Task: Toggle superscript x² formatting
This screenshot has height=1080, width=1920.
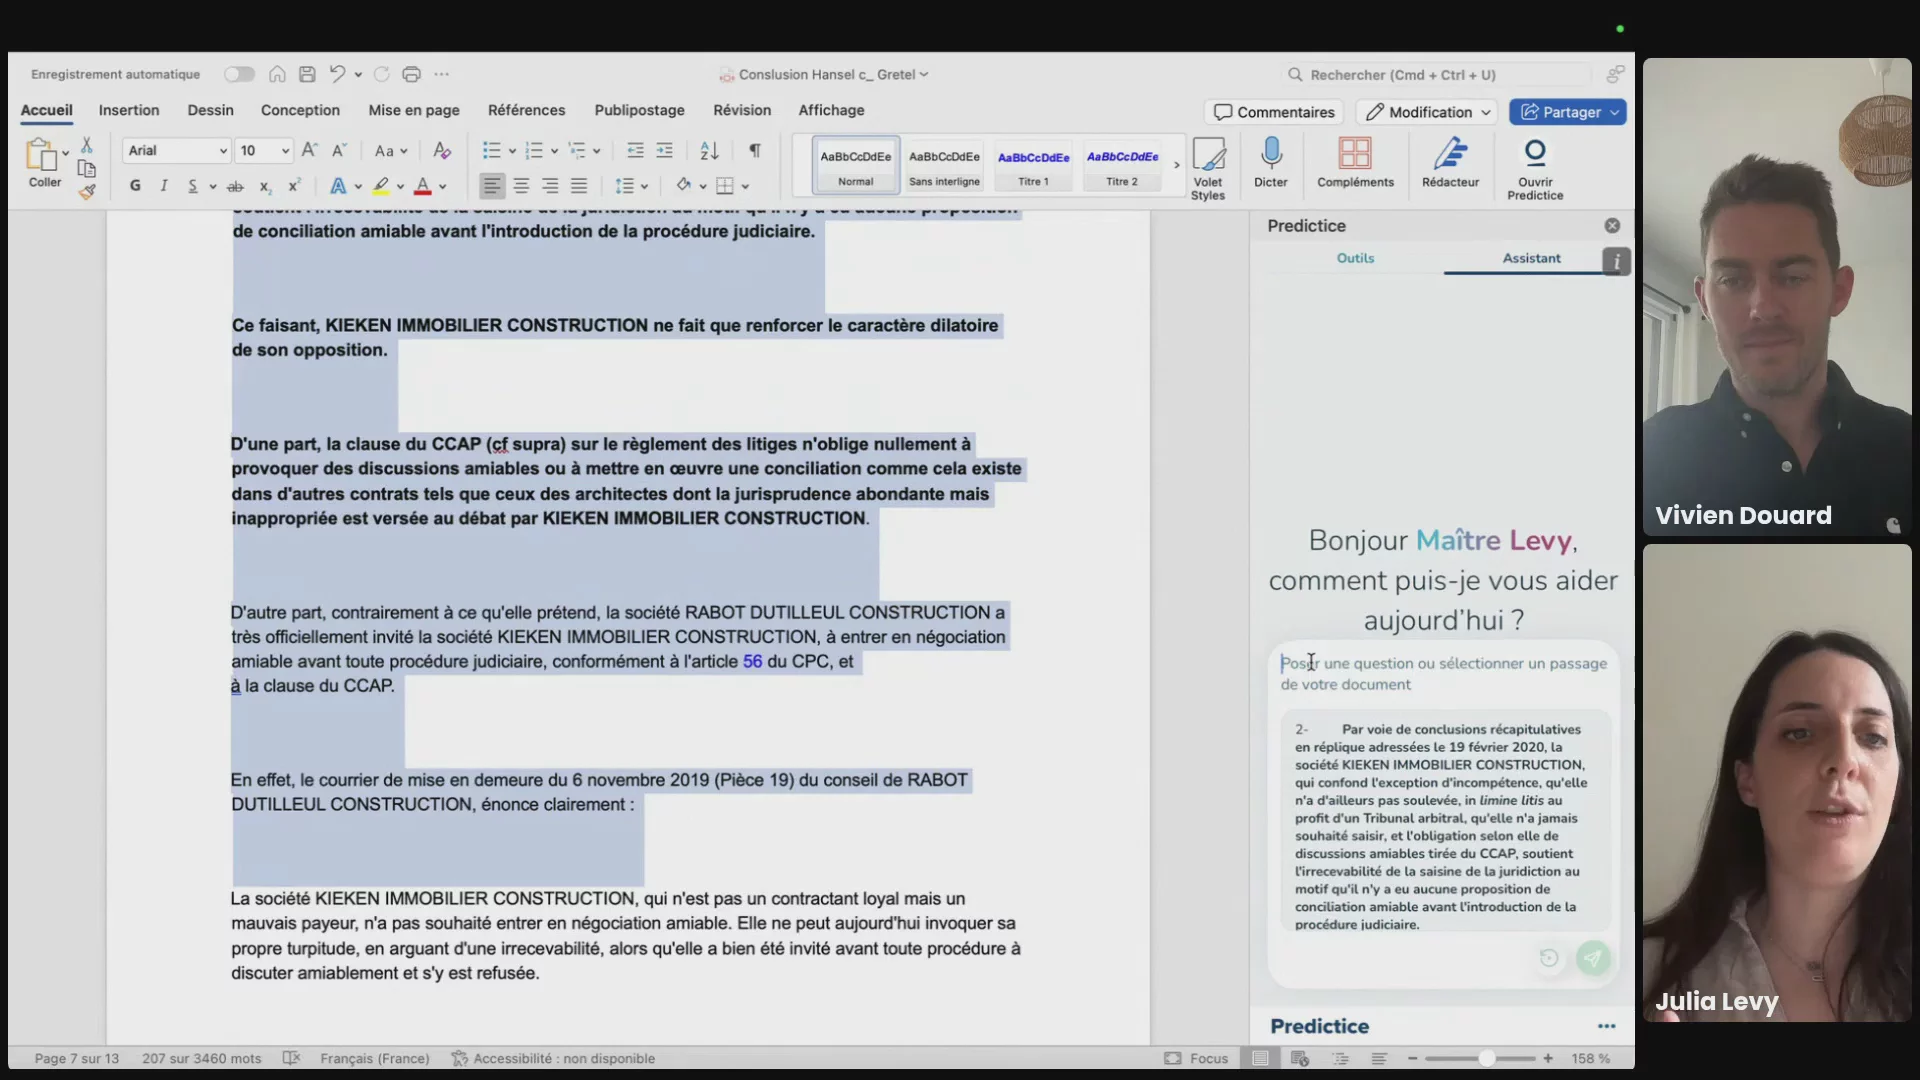Action: pyautogui.click(x=294, y=186)
